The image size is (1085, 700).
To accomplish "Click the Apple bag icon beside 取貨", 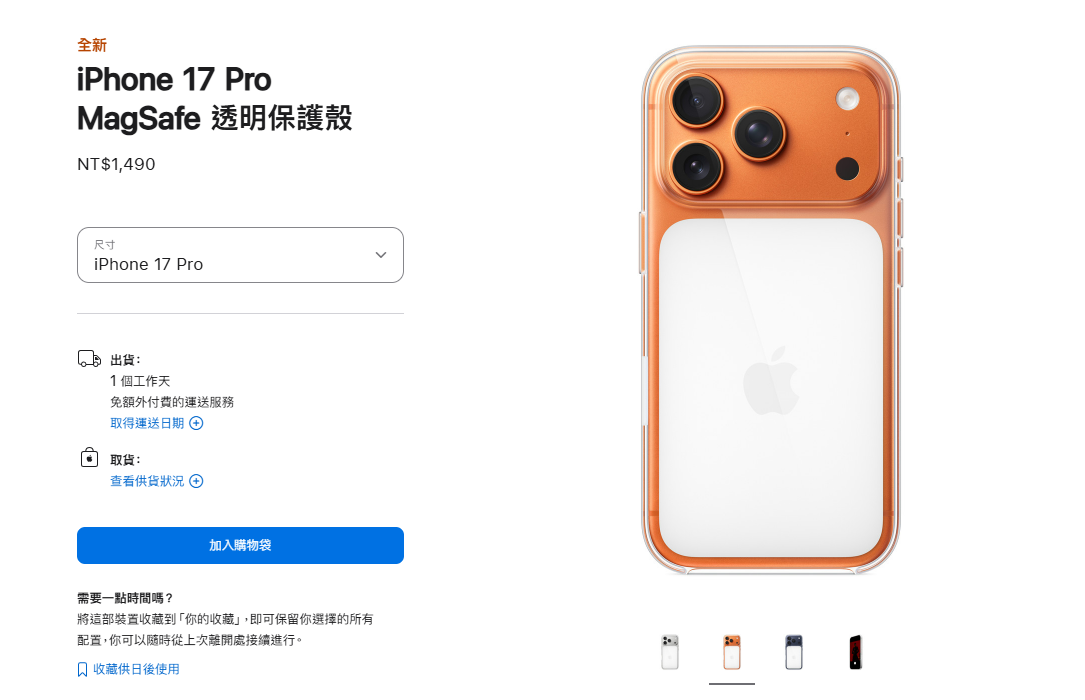I will click(89, 458).
